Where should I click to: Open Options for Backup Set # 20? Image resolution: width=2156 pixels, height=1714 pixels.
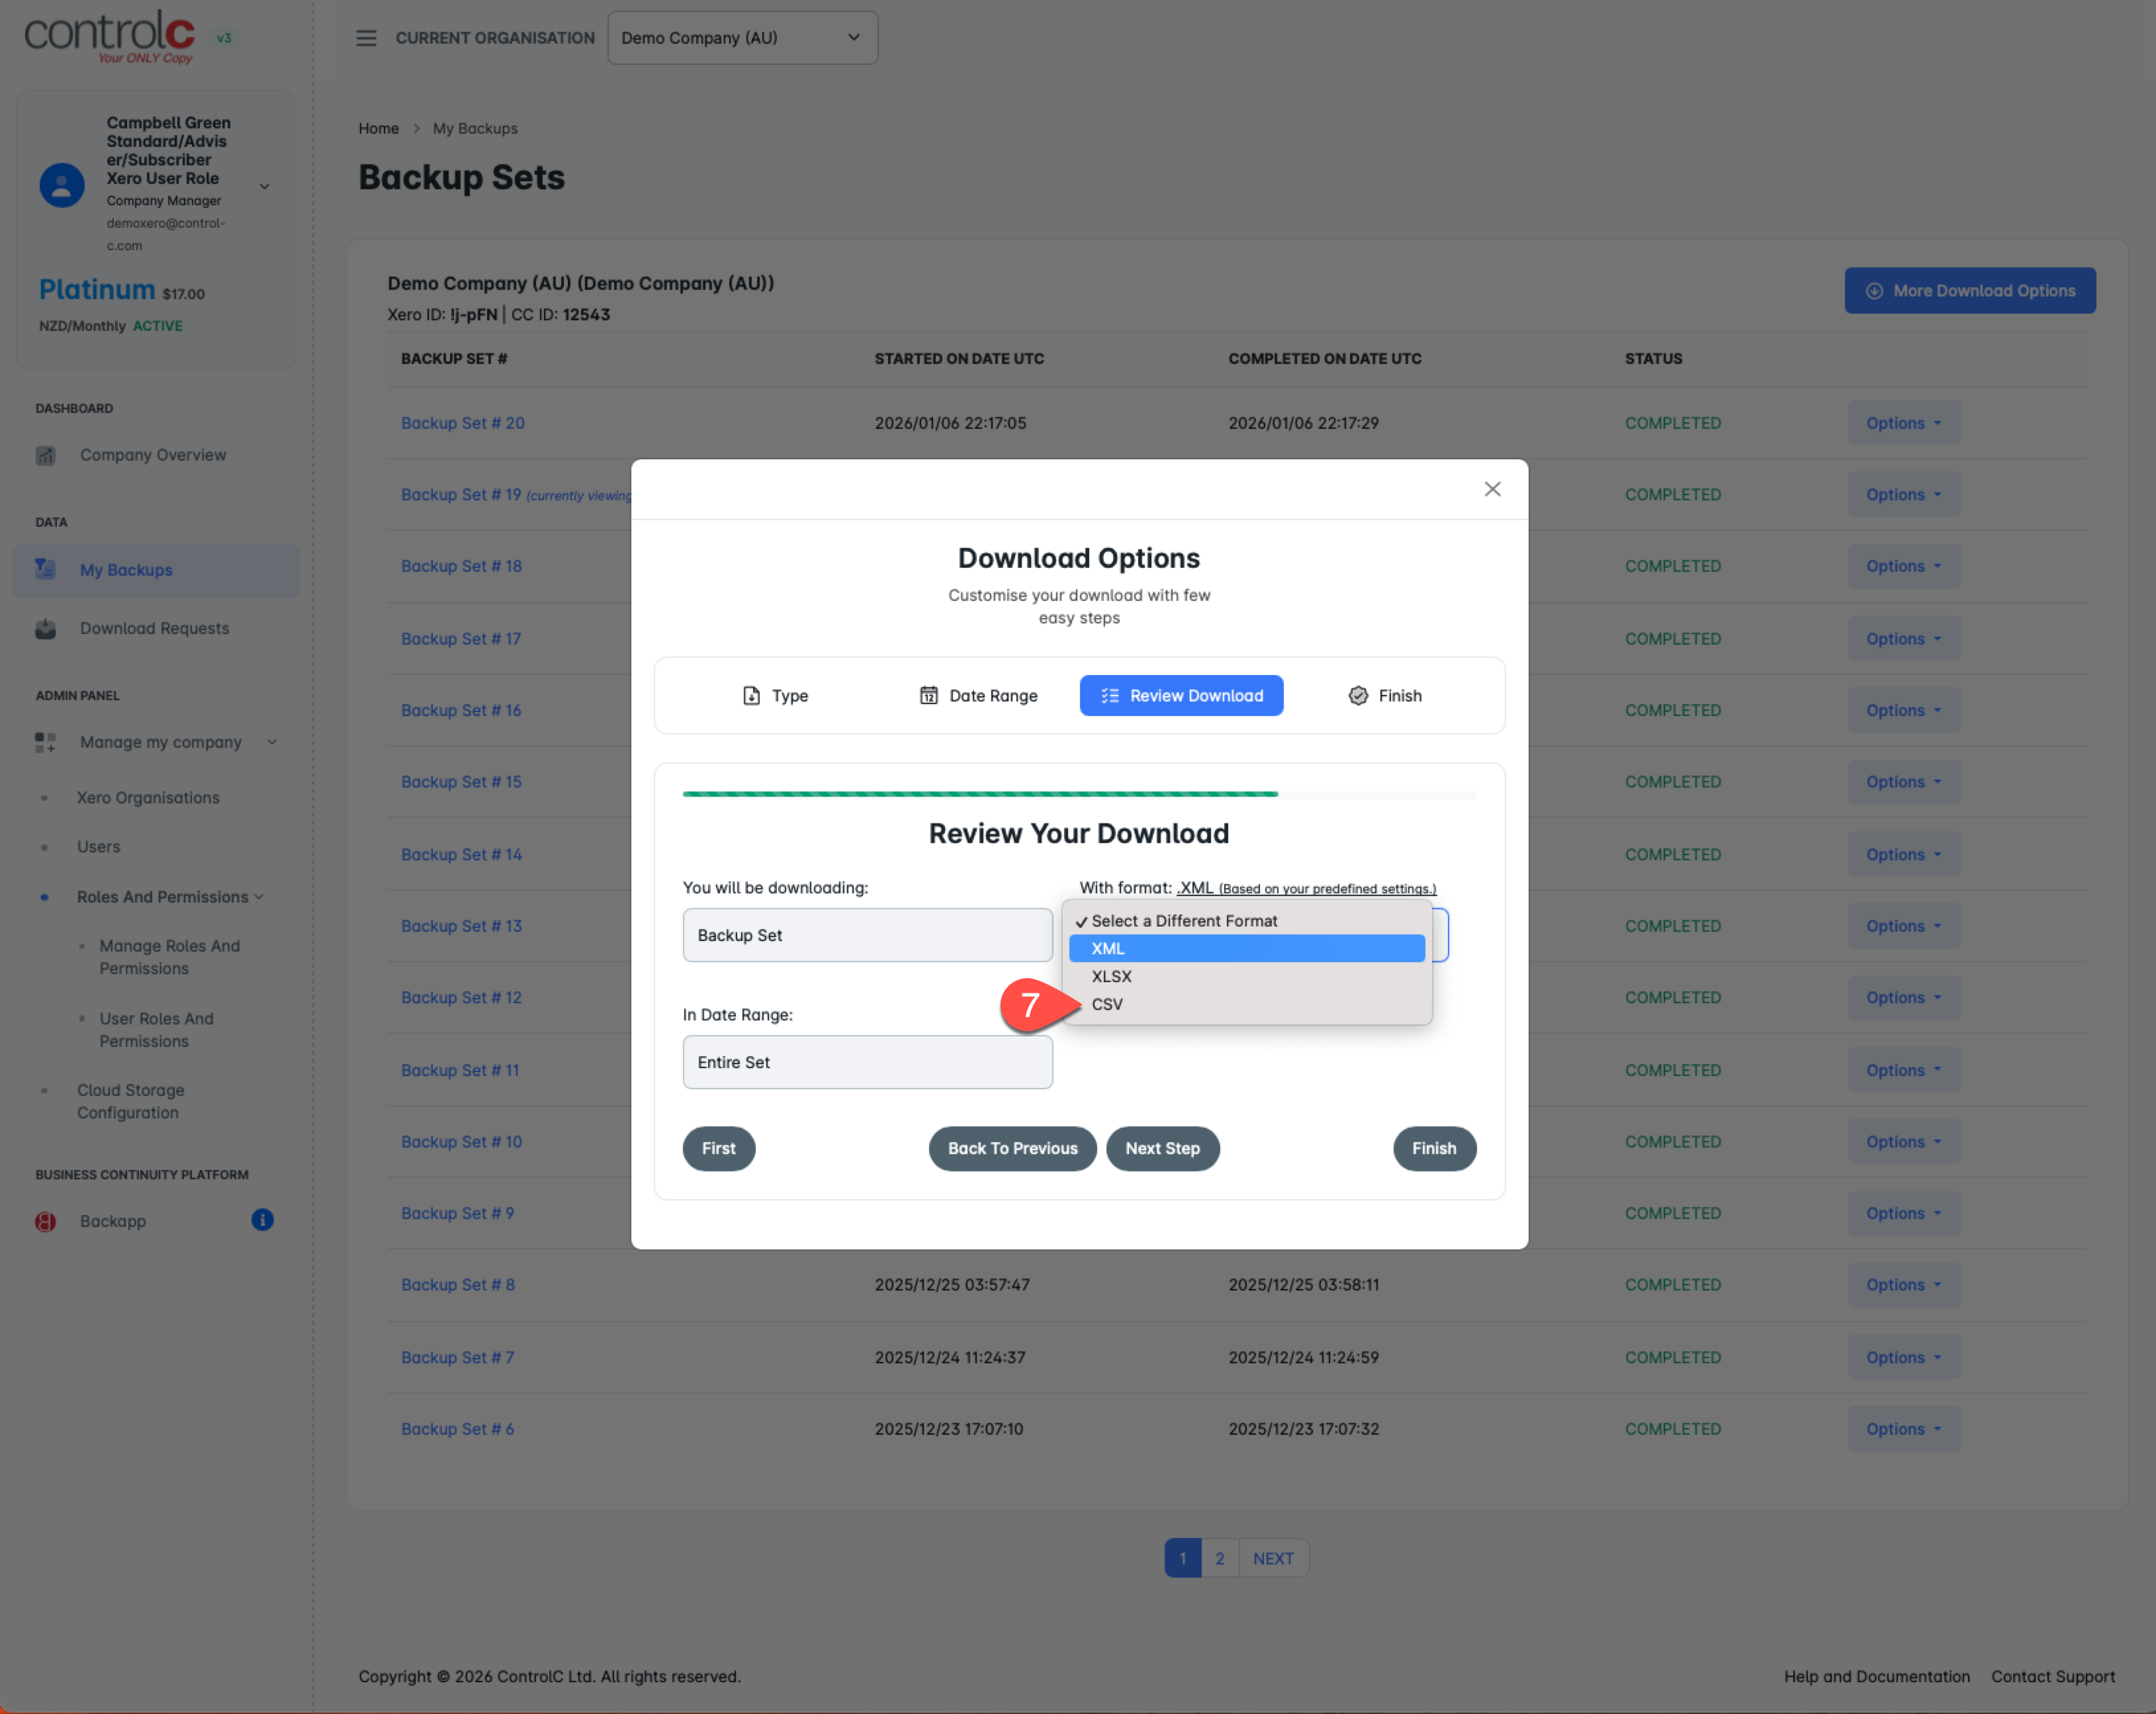(1902, 423)
